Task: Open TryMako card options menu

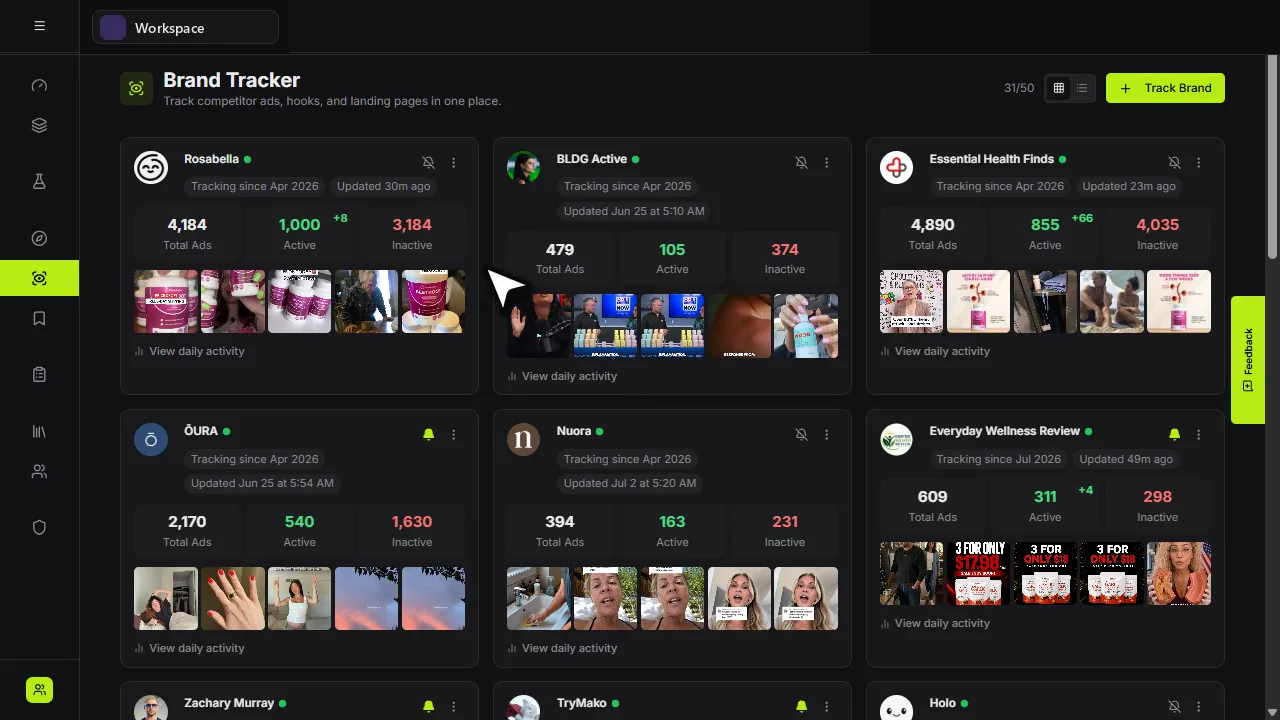Action: tap(827, 707)
